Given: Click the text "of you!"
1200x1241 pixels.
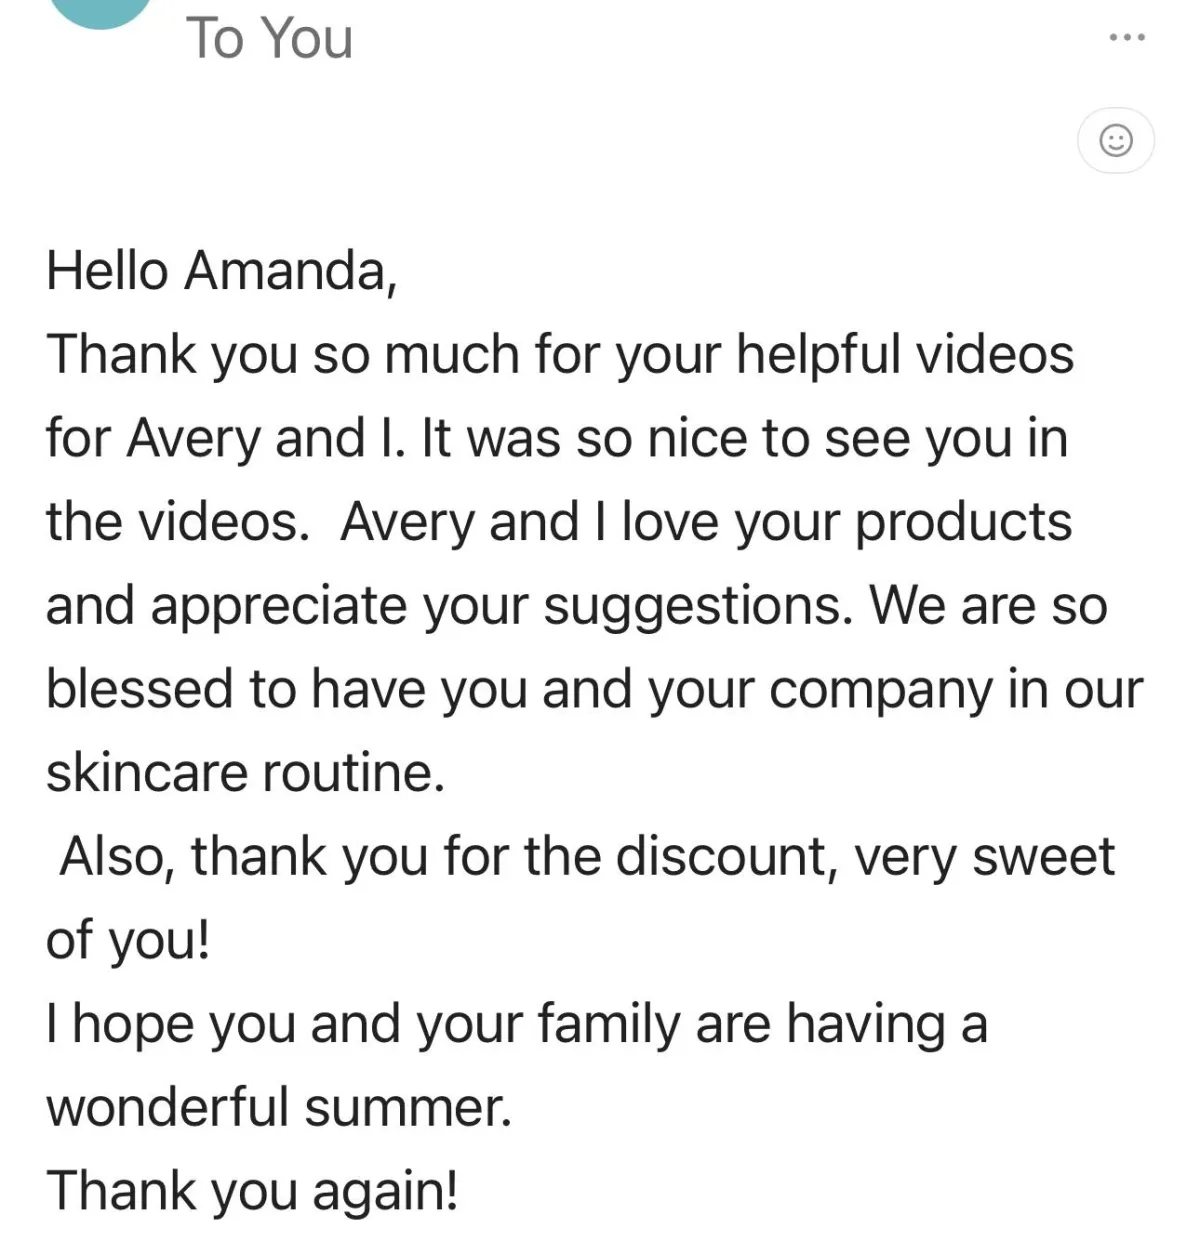Looking at the screenshot, I should pyautogui.click(x=129, y=940).
